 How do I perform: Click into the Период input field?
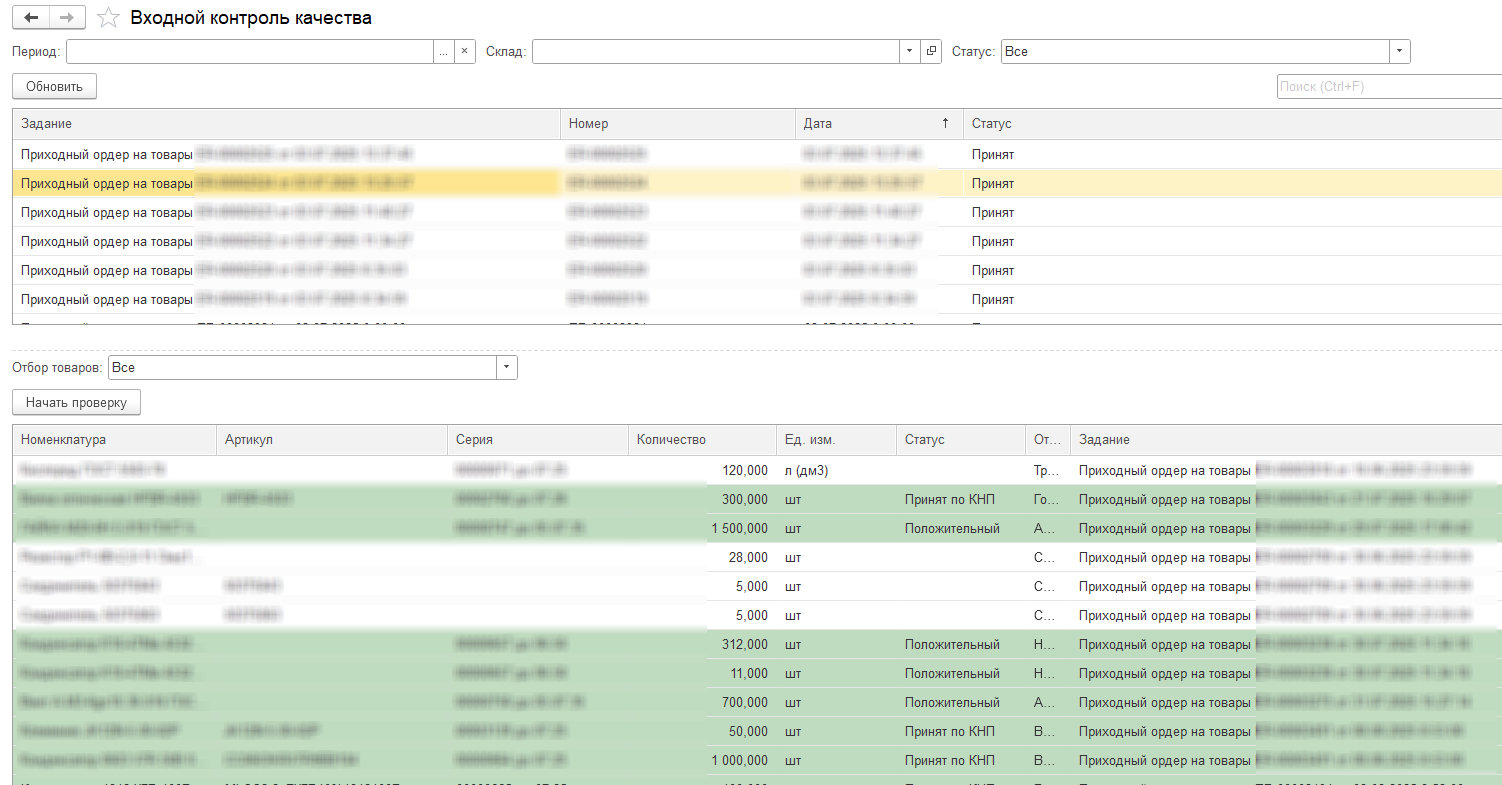point(249,51)
